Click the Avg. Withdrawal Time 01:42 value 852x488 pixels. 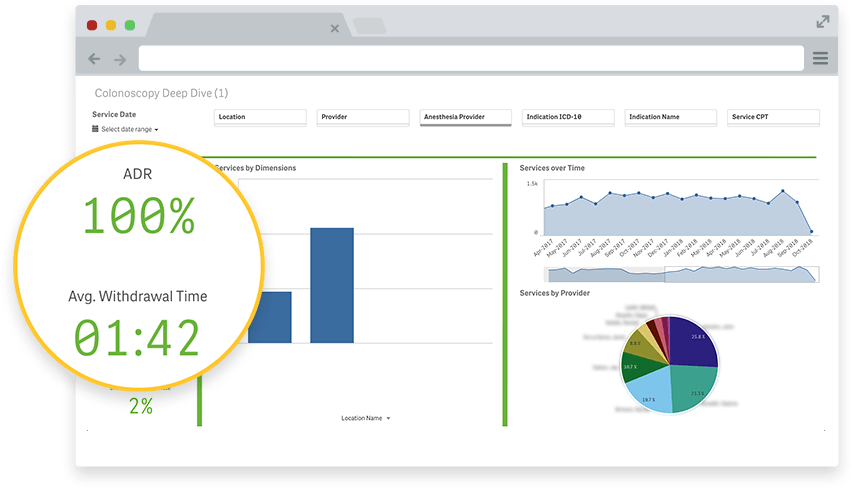137,337
